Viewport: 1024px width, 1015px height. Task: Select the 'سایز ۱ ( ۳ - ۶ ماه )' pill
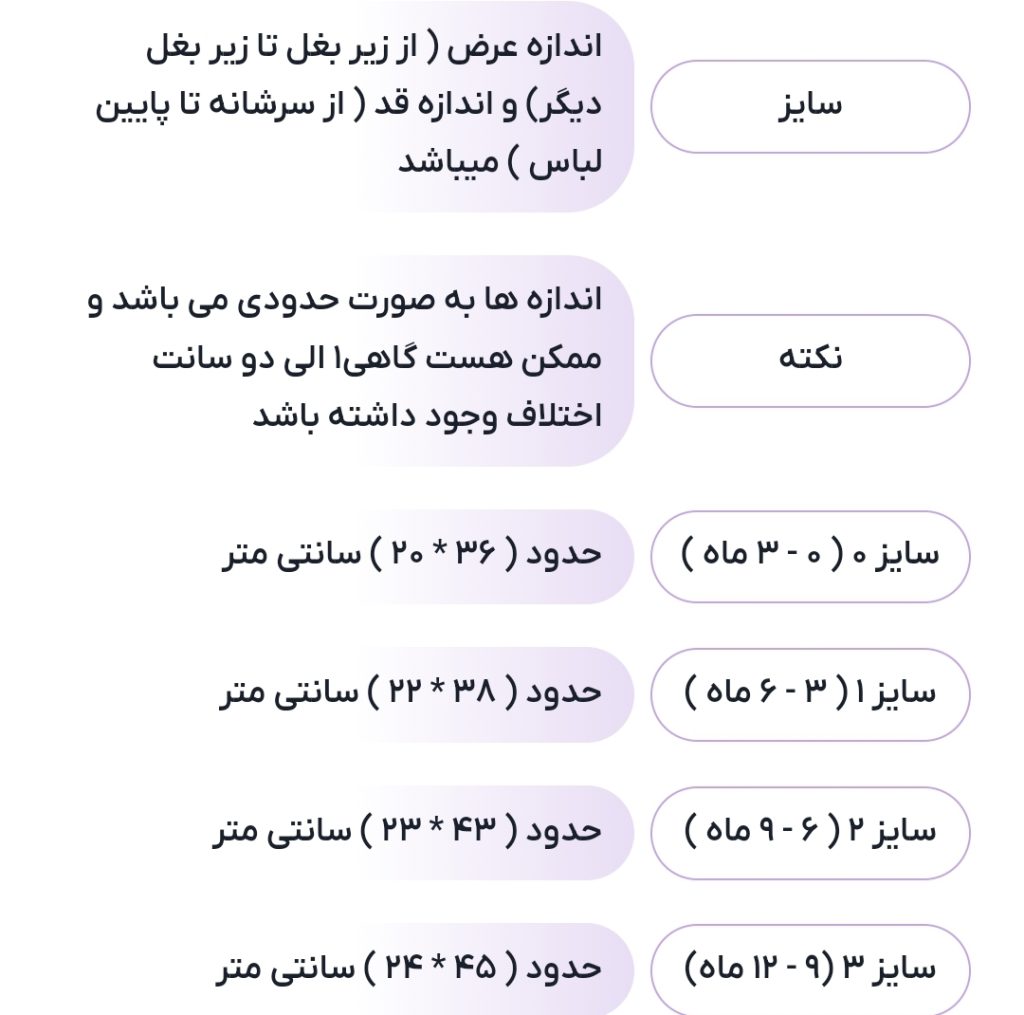(x=810, y=693)
